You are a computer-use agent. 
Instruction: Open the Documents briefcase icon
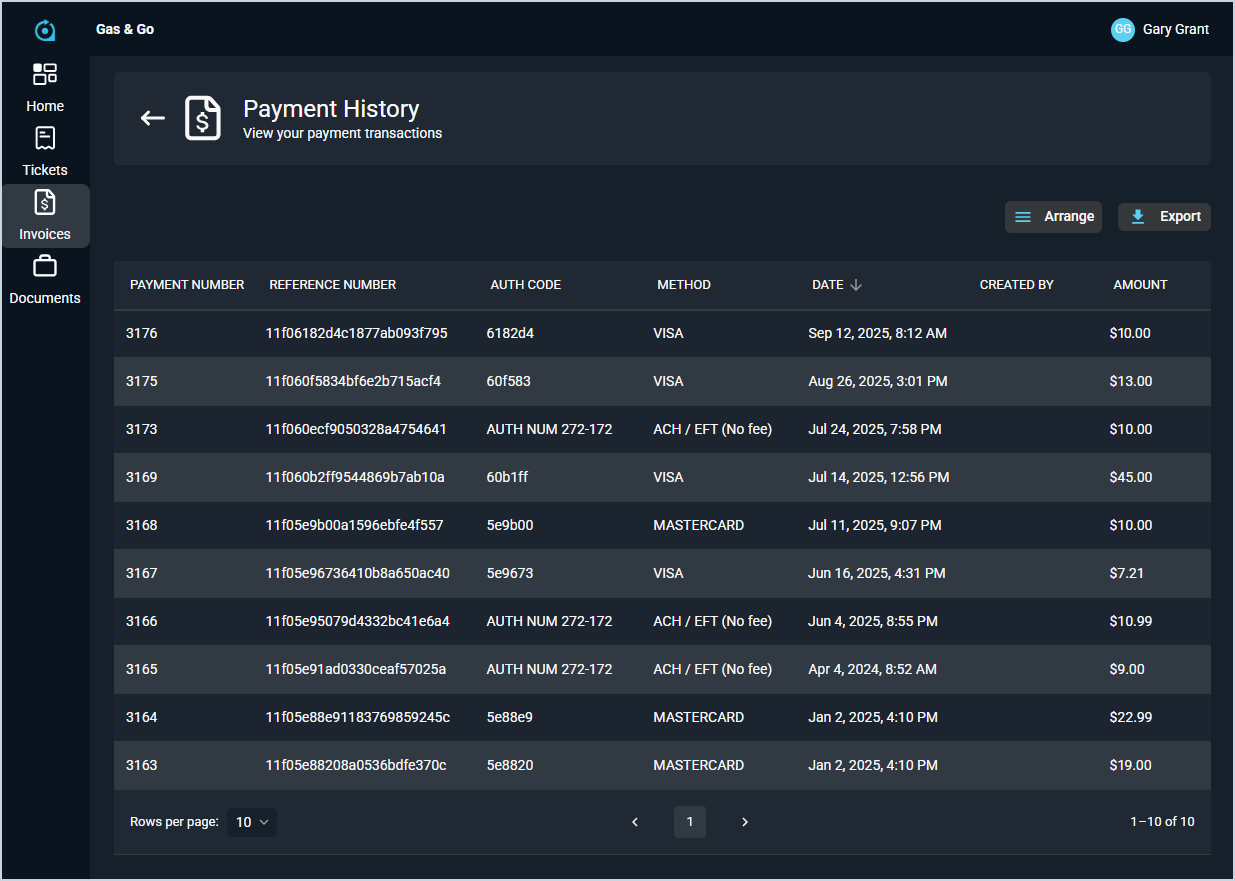(45, 267)
